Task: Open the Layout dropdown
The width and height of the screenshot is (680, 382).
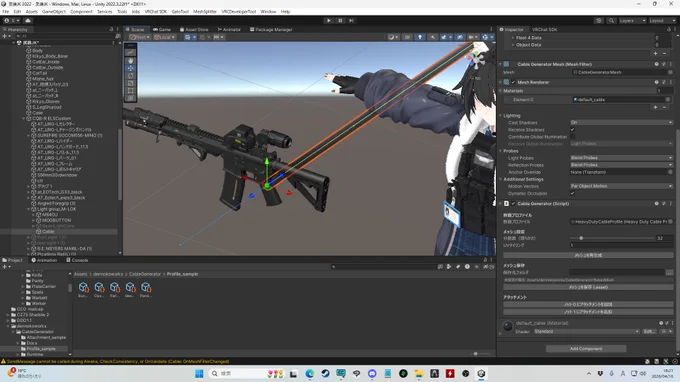Action: 662,20
